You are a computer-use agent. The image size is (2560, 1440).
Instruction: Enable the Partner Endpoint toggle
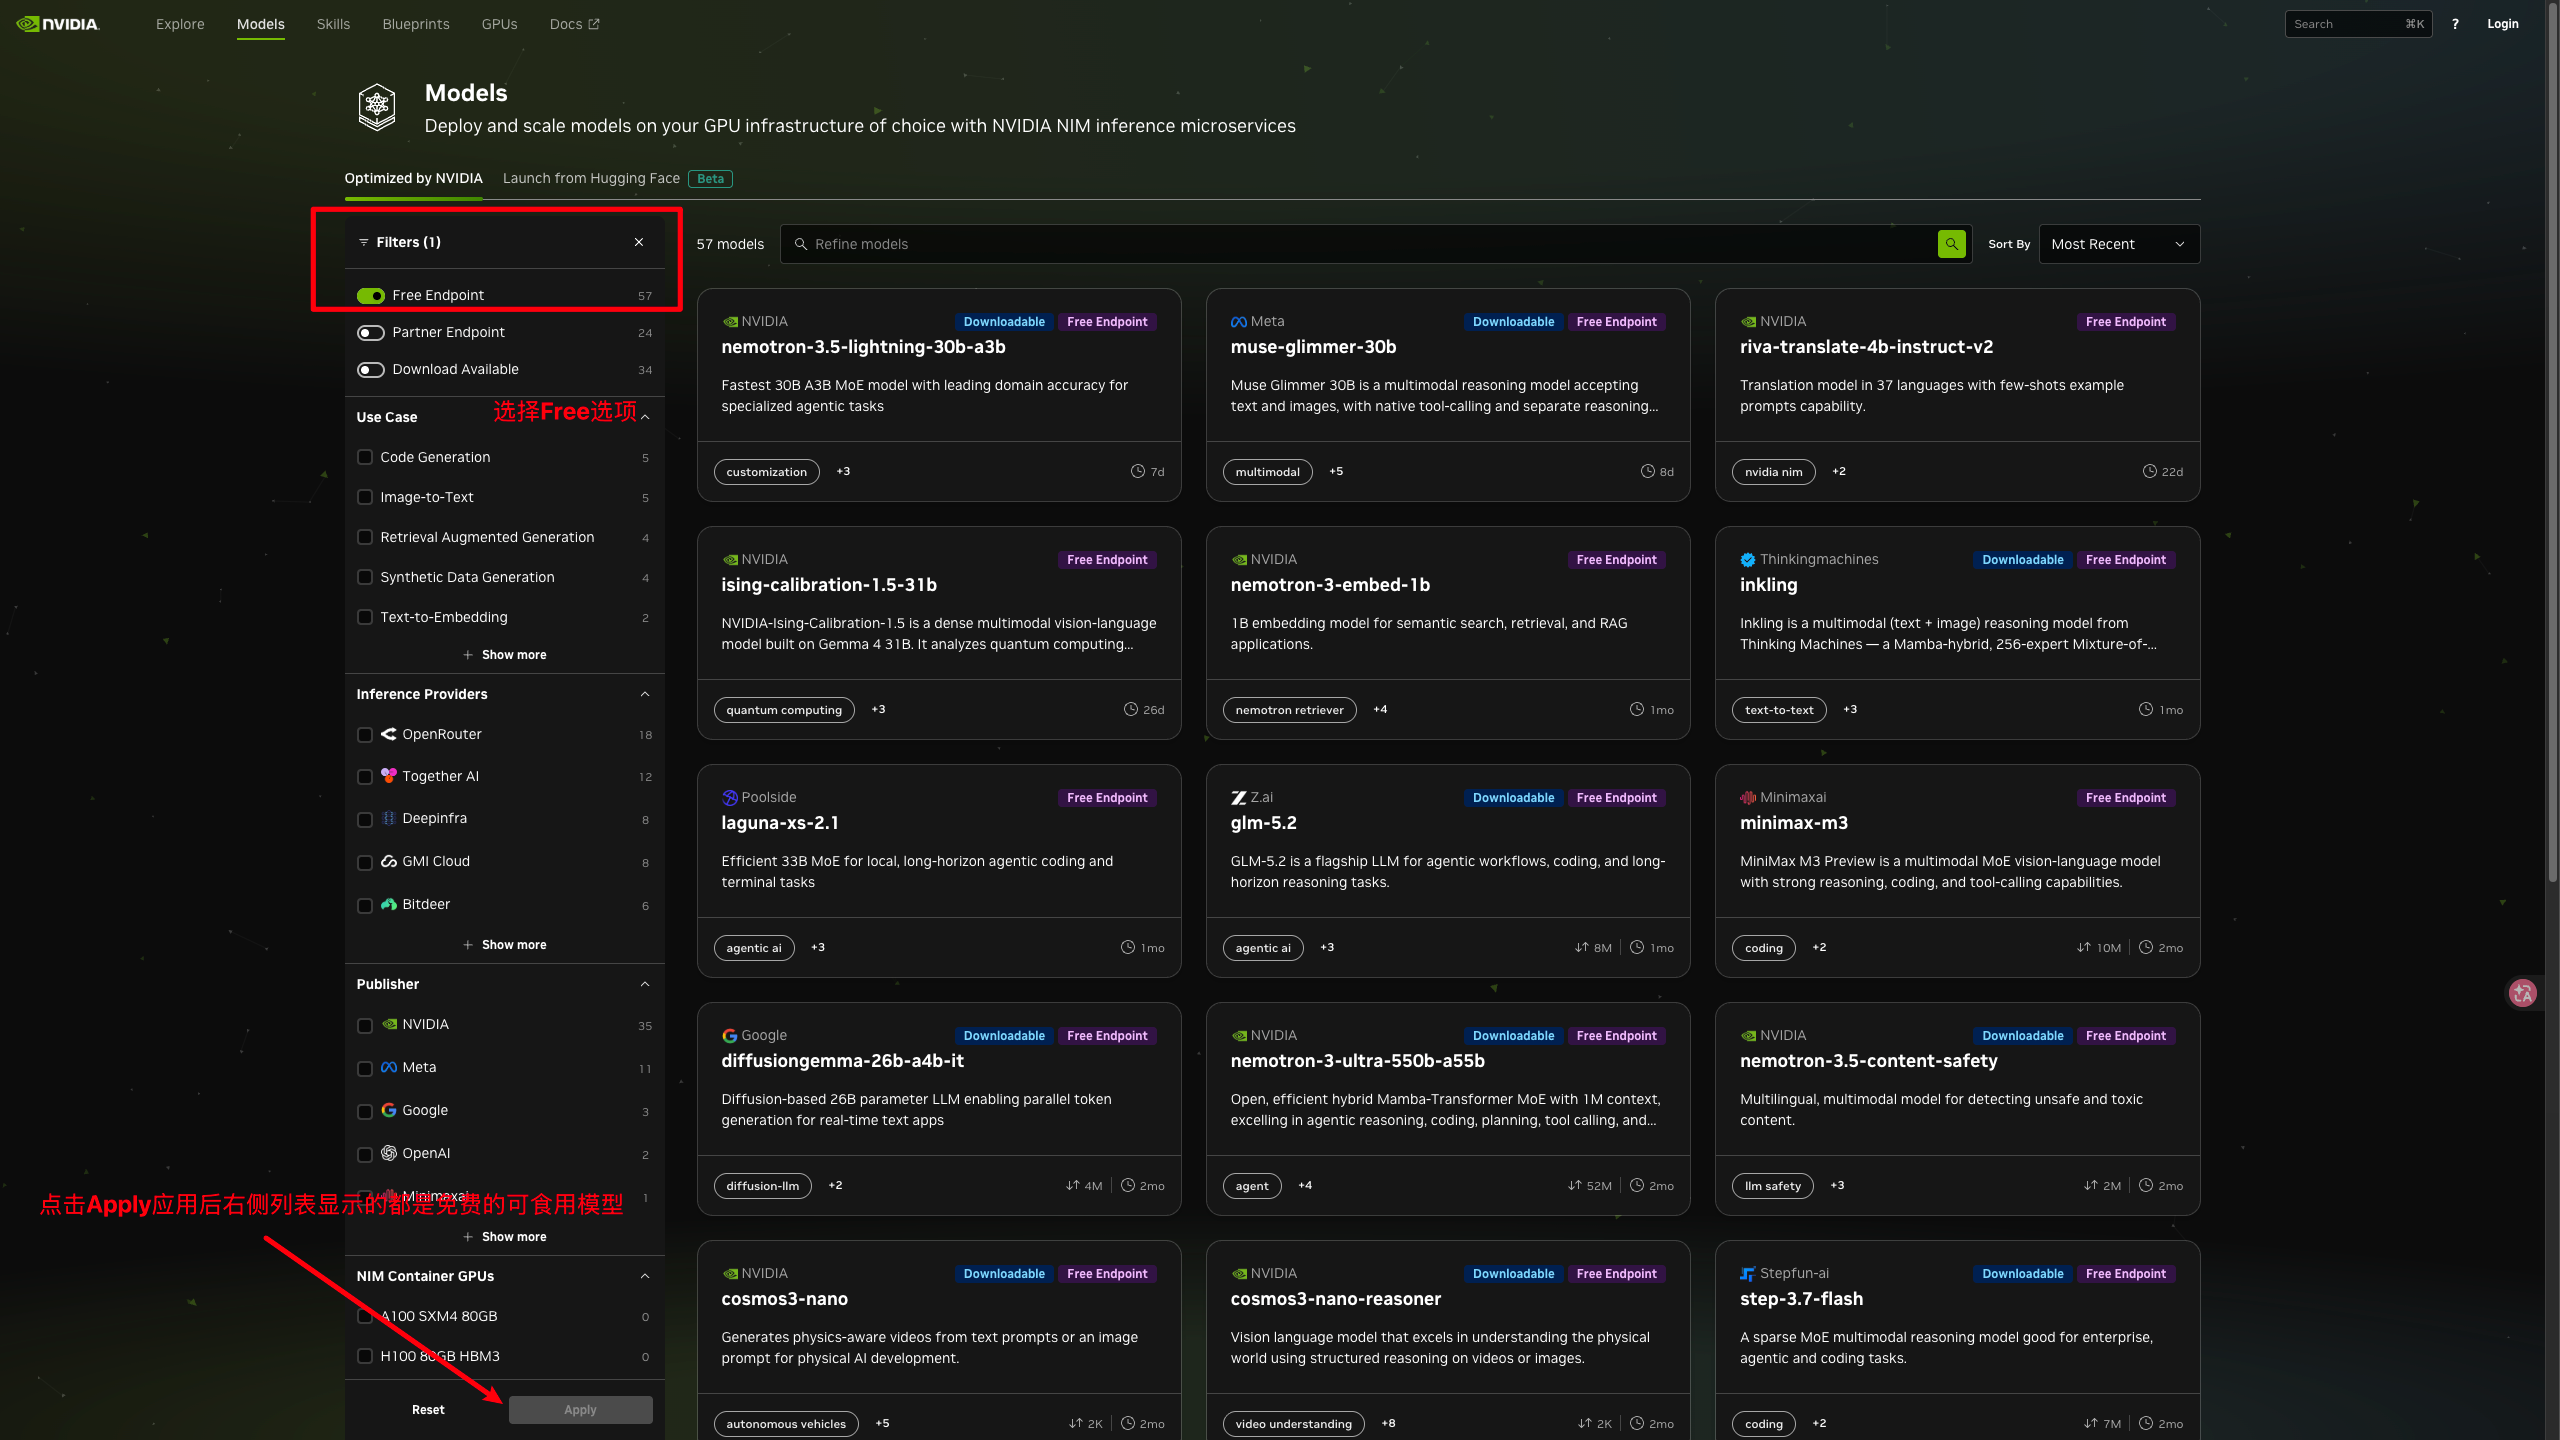(x=371, y=332)
